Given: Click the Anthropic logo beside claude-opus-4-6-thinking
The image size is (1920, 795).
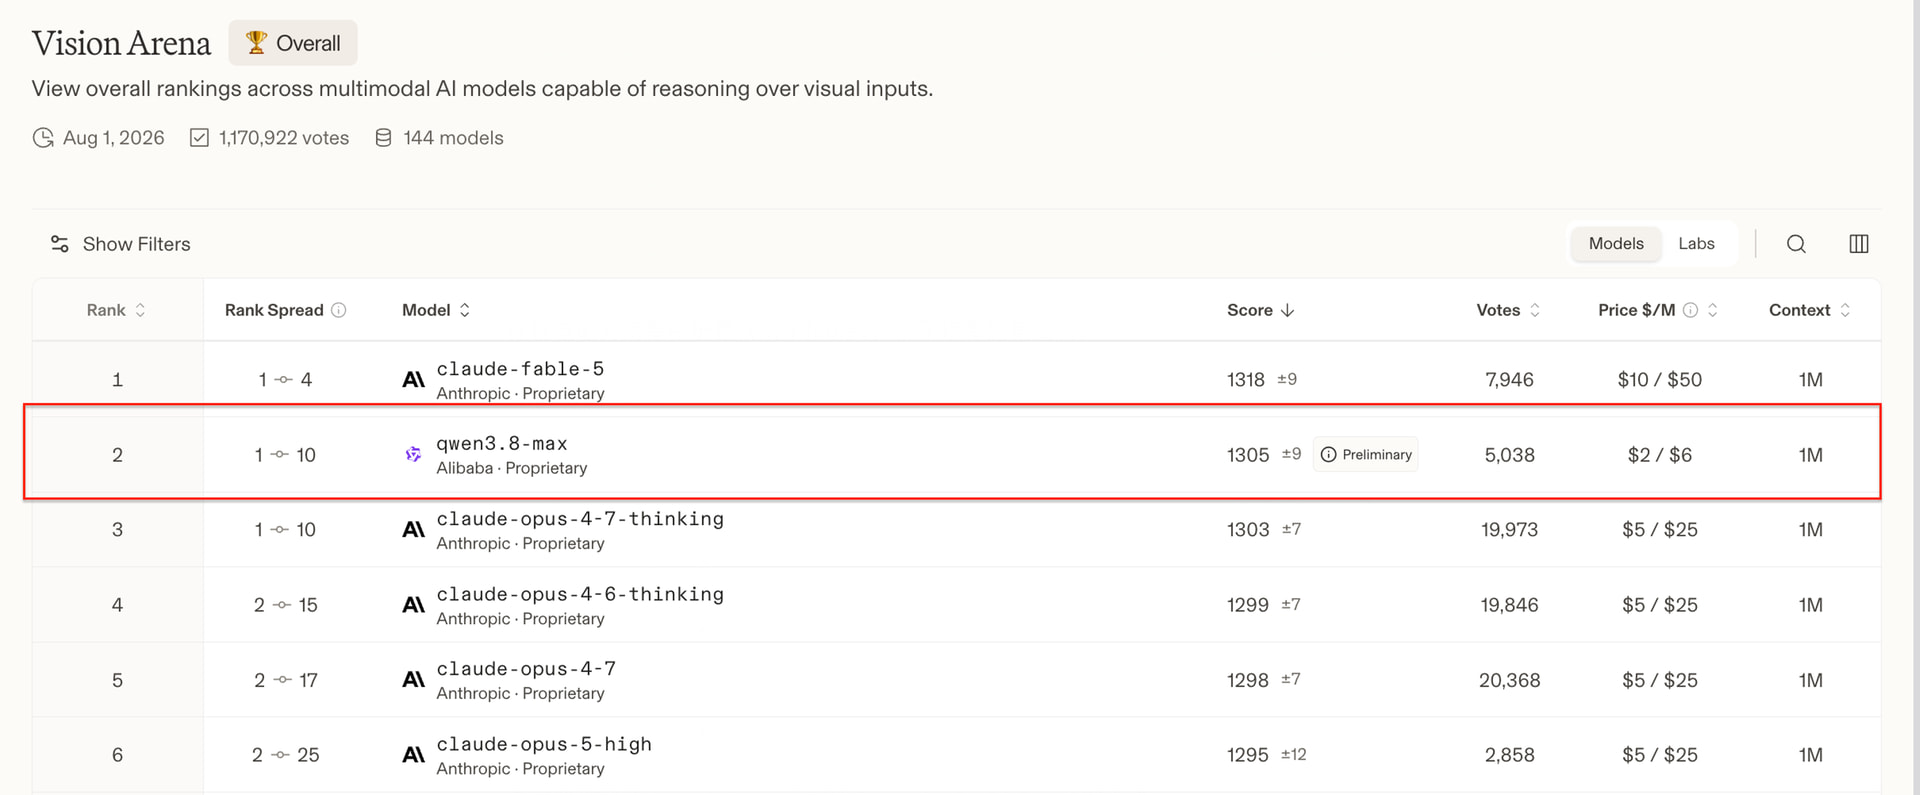Looking at the screenshot, I should [x=413, y=605].
